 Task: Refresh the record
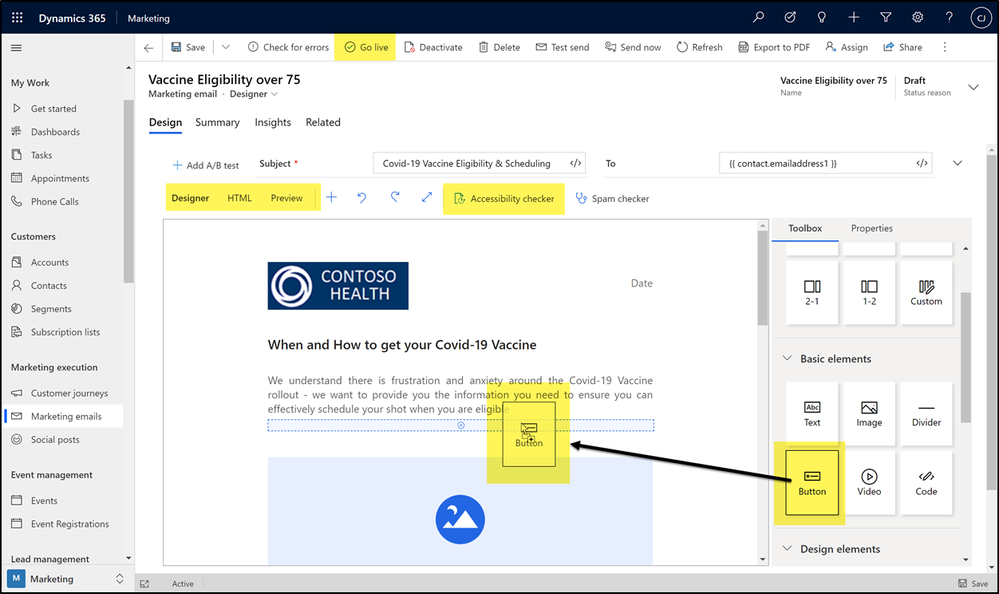700,47
